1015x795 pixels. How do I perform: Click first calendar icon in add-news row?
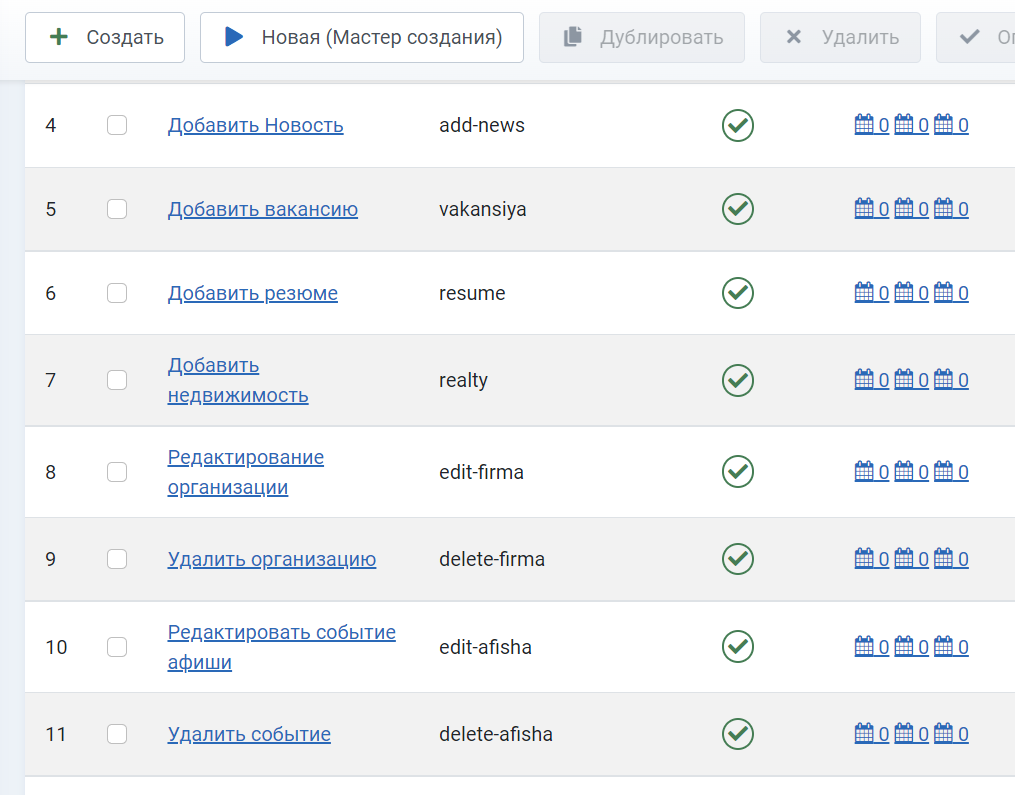(x=864, y=125)
